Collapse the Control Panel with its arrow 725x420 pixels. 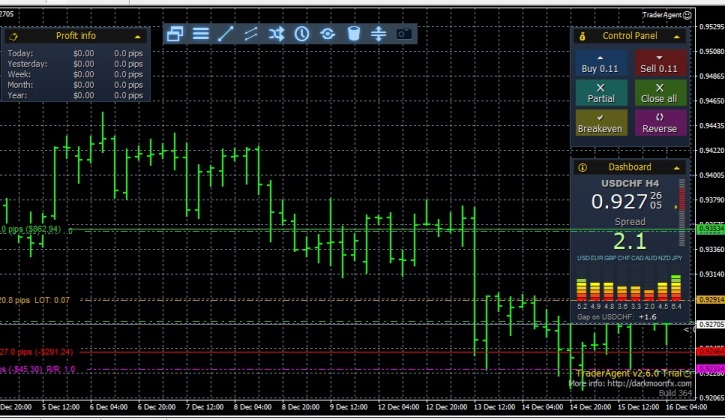(x=677, y=36)
